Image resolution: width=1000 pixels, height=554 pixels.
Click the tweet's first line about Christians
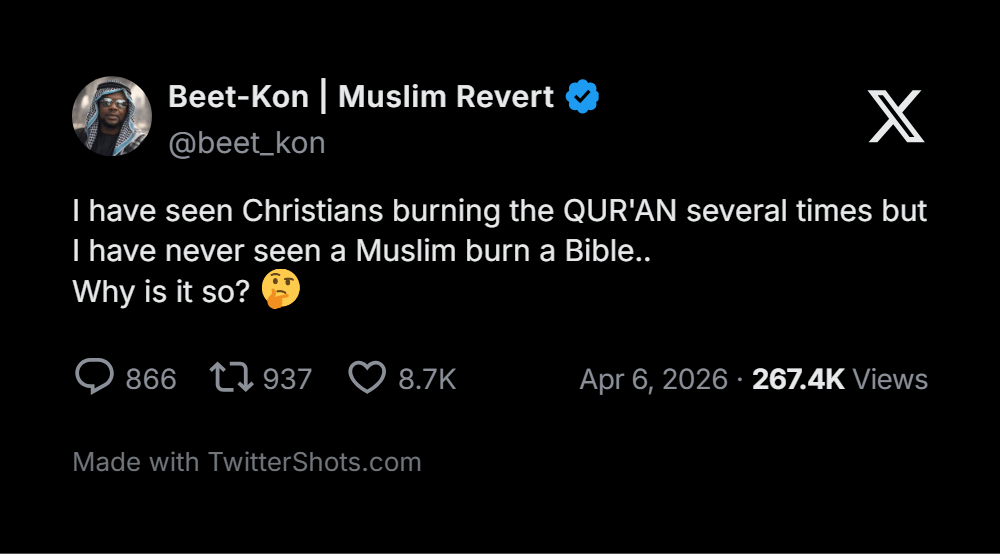click(499, 212)
